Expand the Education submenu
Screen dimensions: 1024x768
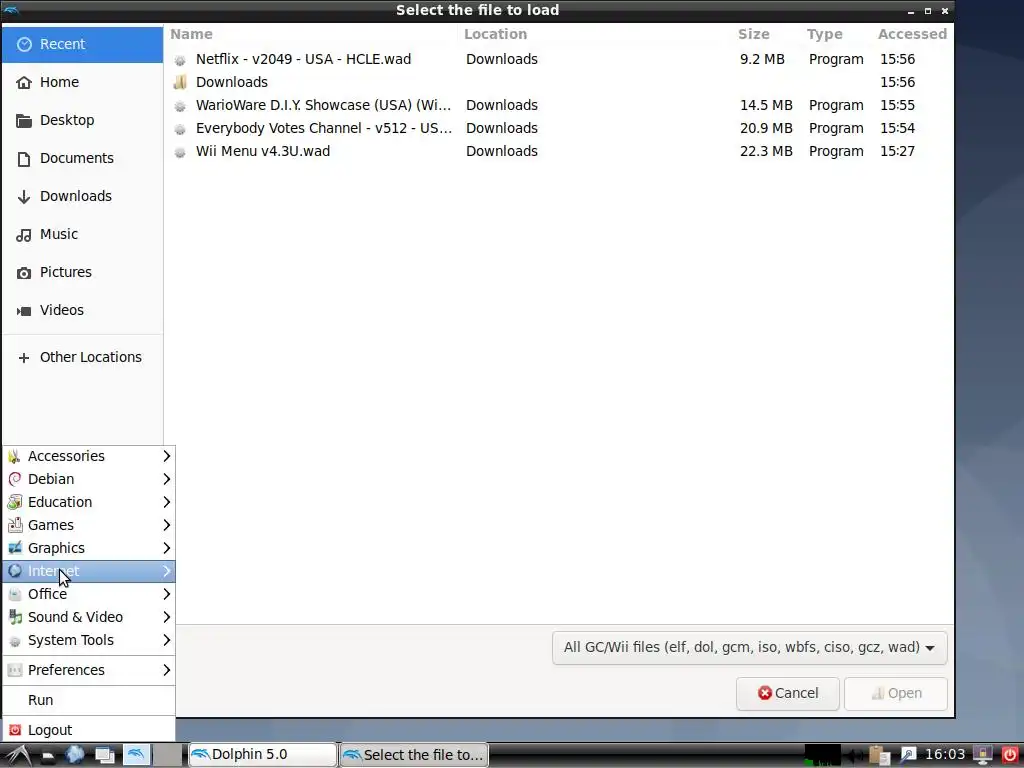(x=89, y=502)
